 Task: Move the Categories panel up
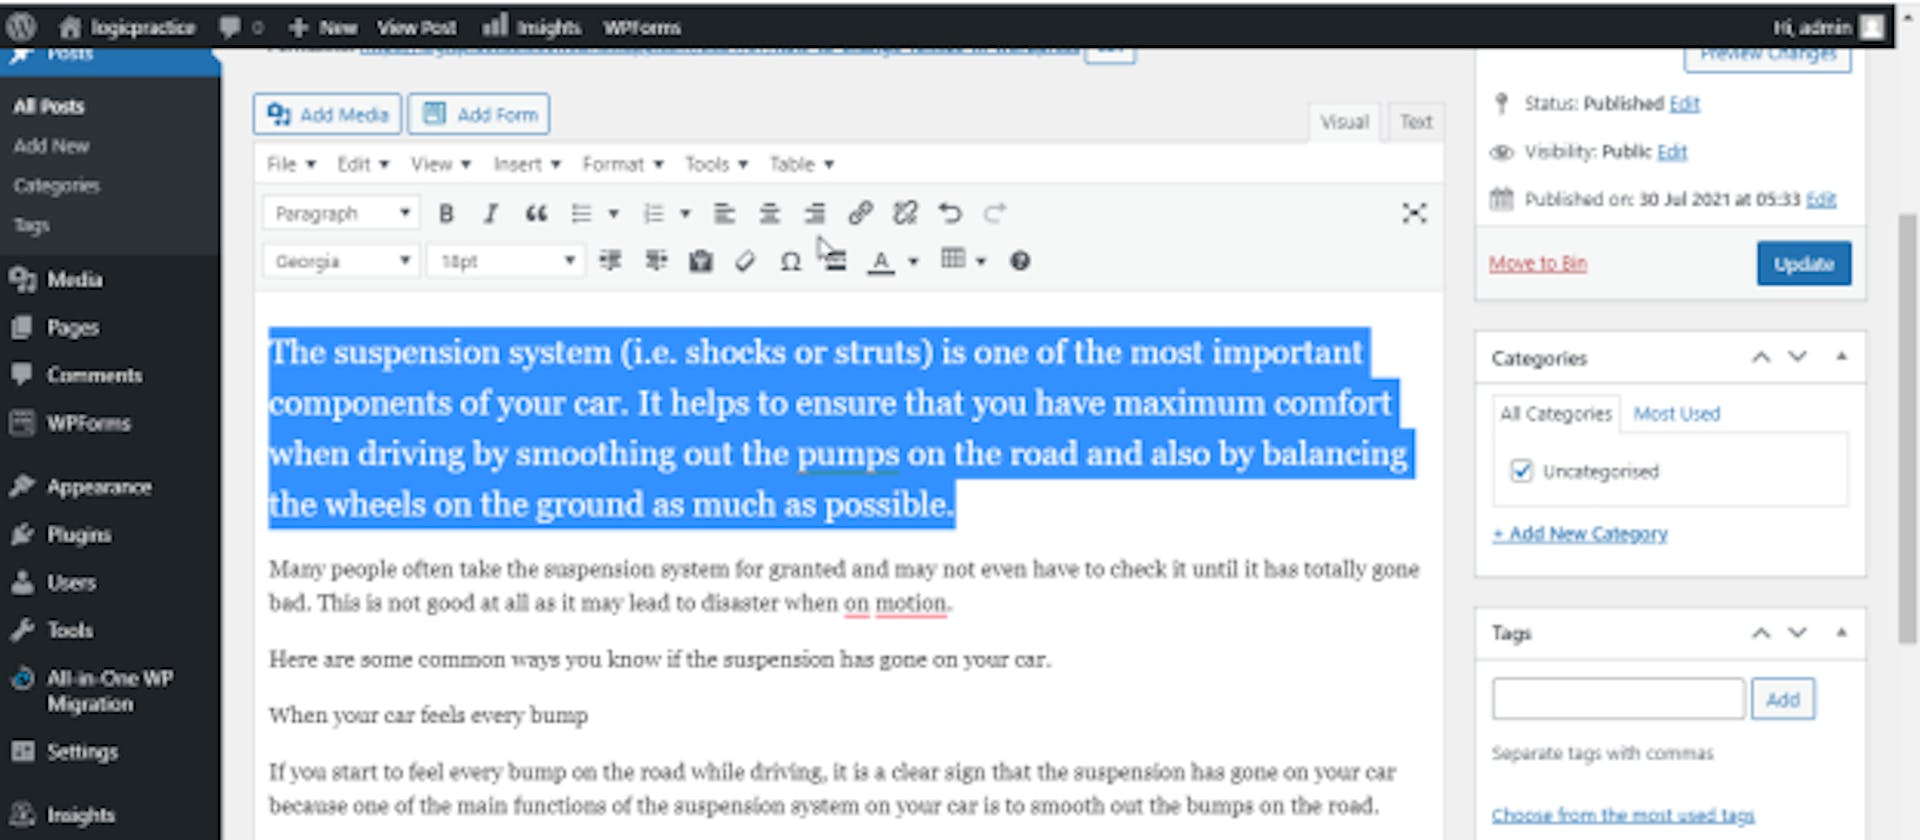click(x=1761, y=357)
